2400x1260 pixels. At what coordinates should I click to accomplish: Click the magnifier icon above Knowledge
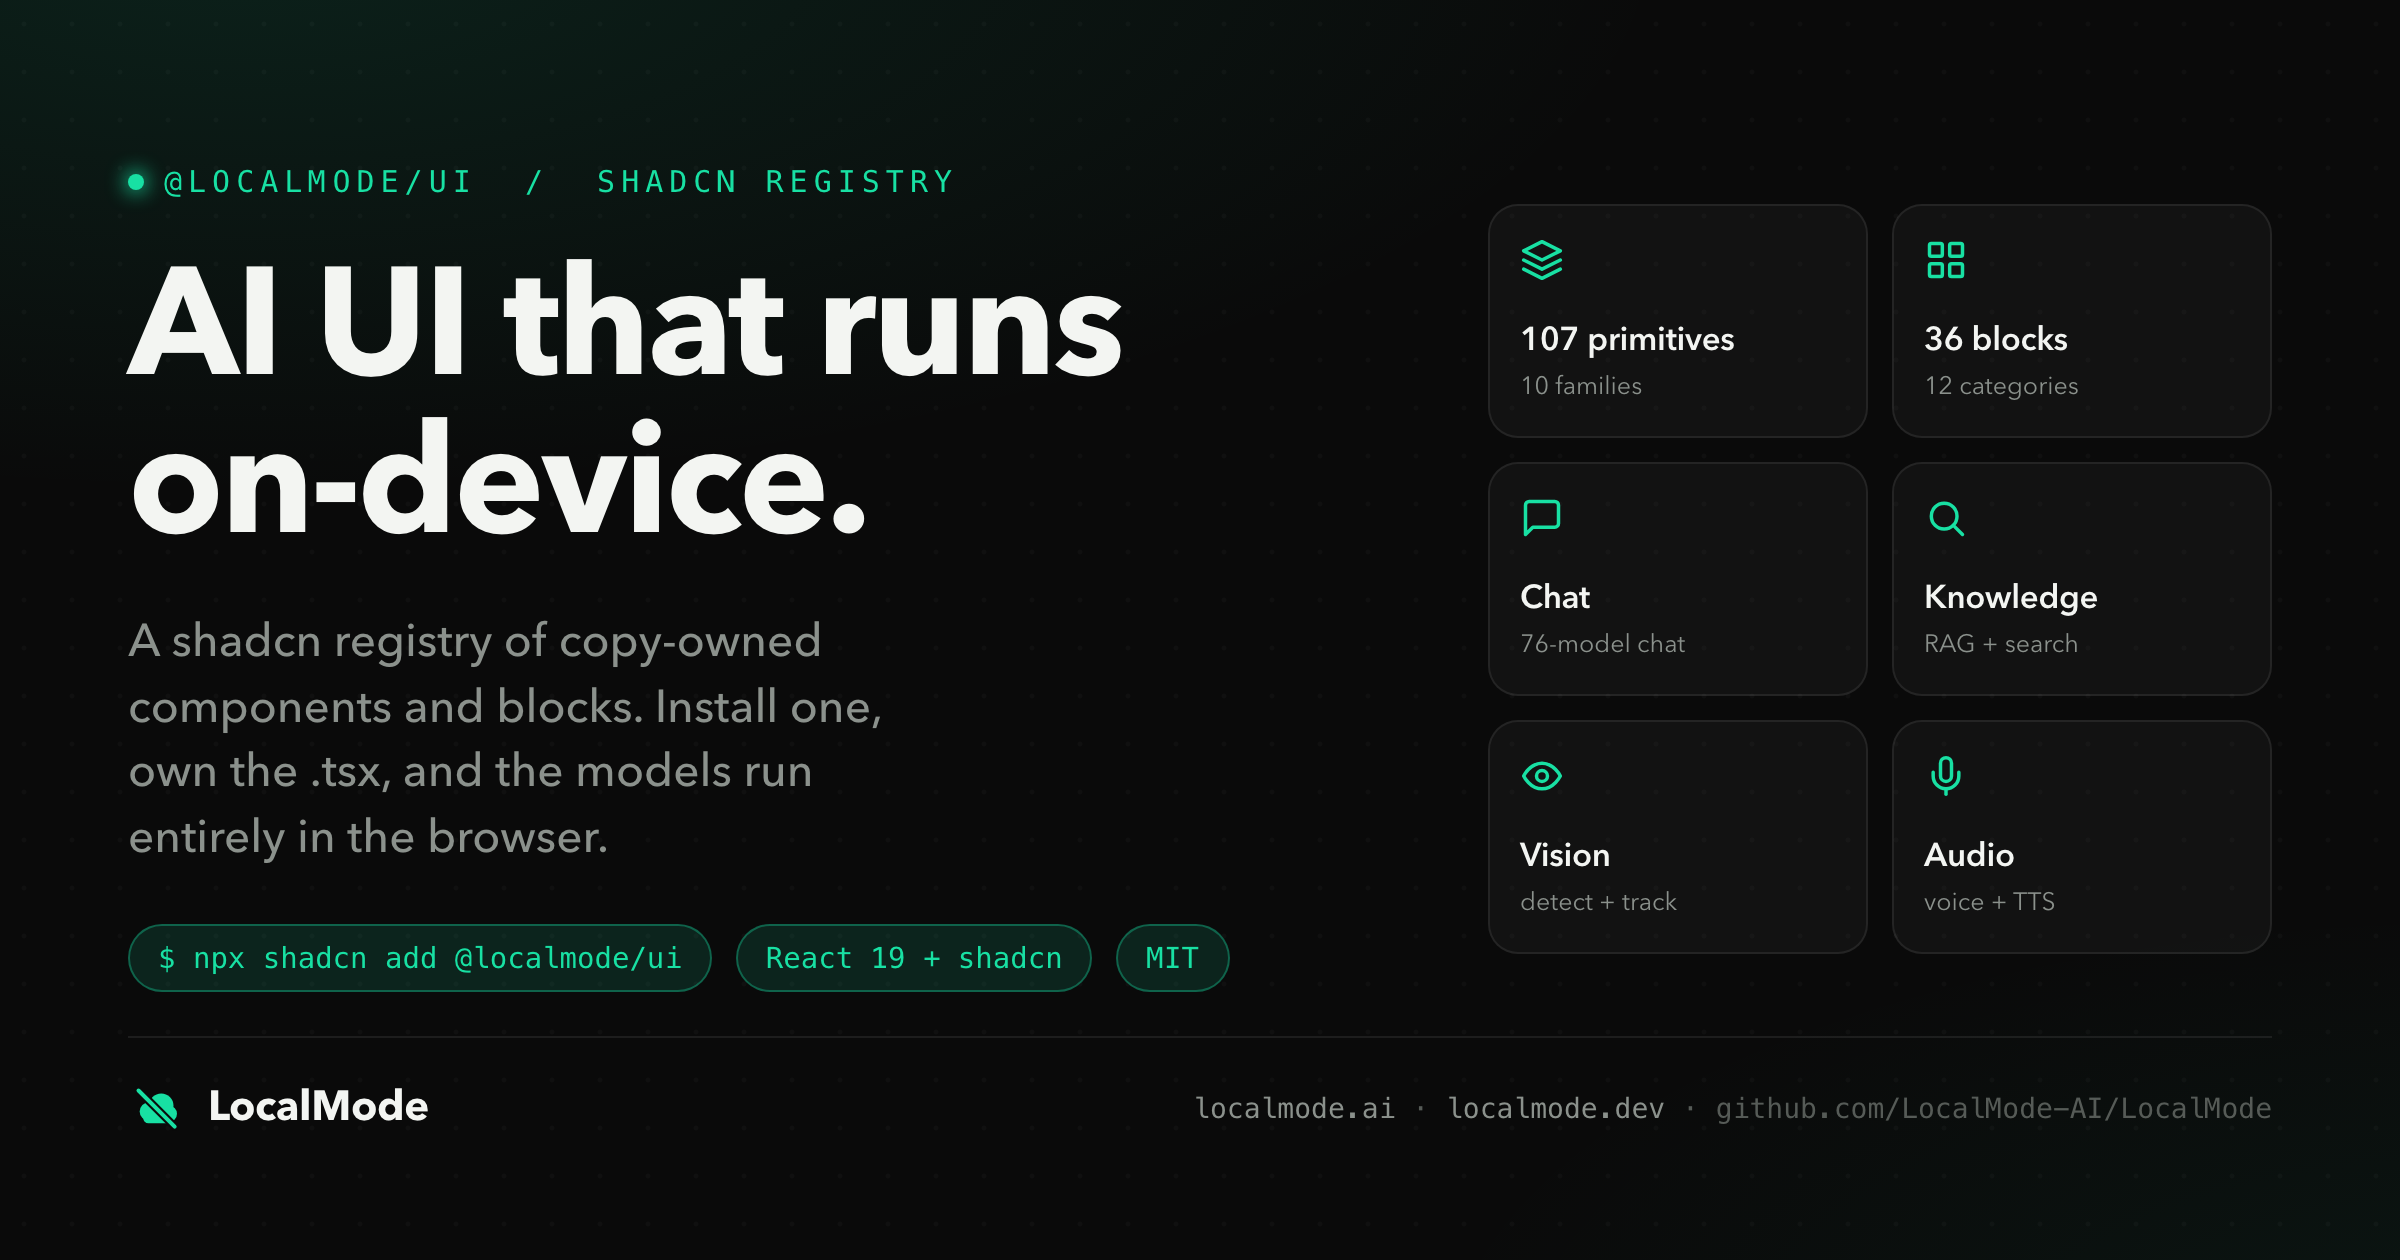[1946, 519]
